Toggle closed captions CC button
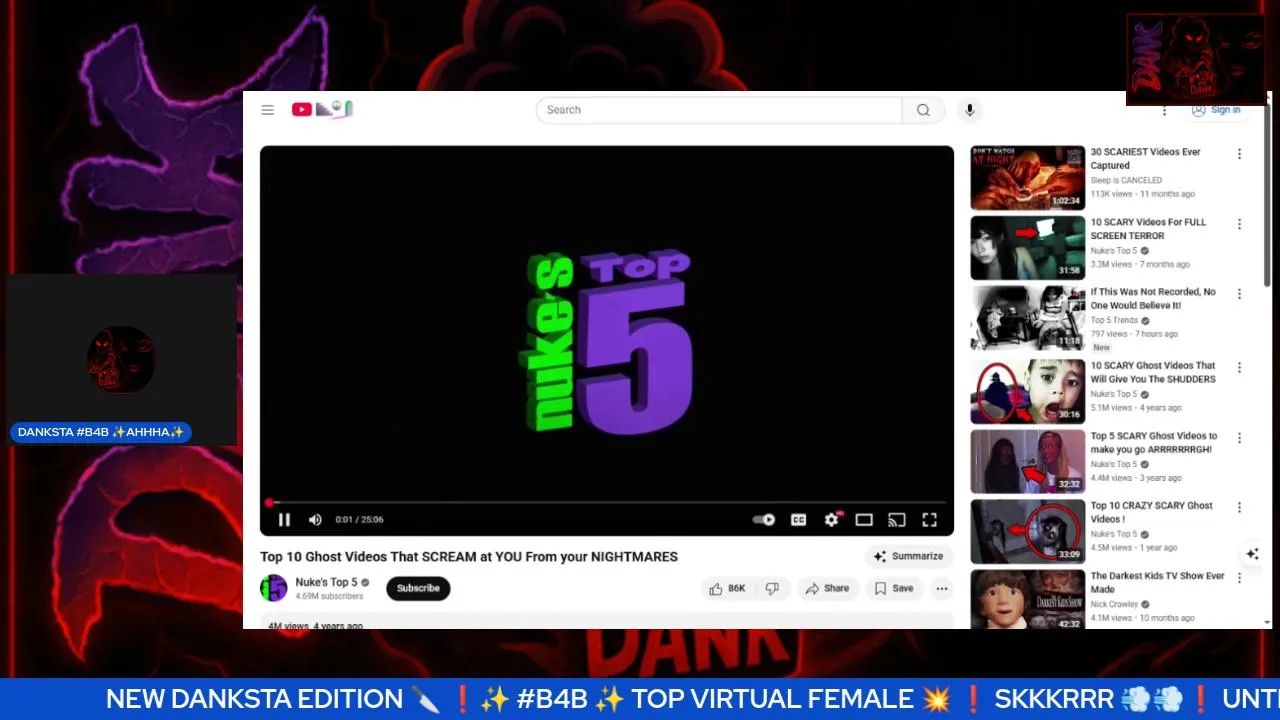Screen dimensions: 1280x720 [x=798, y=520]
